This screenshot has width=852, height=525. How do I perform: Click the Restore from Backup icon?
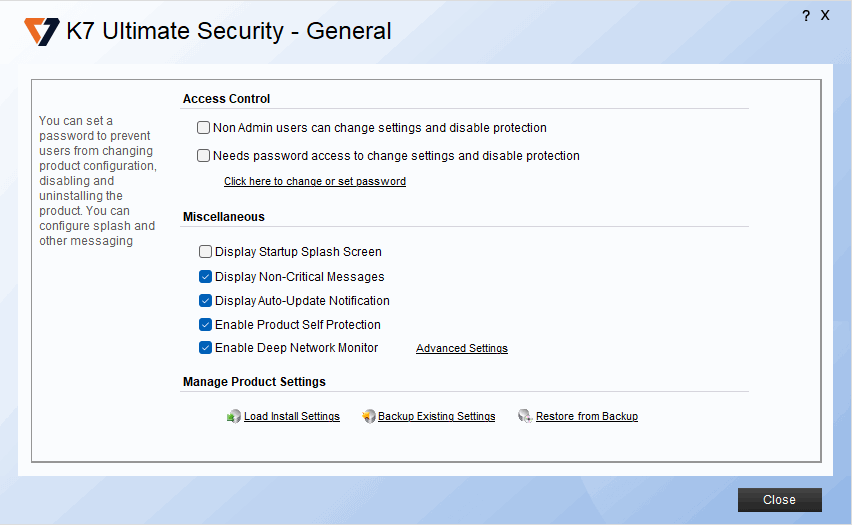[x=525, y=417]
